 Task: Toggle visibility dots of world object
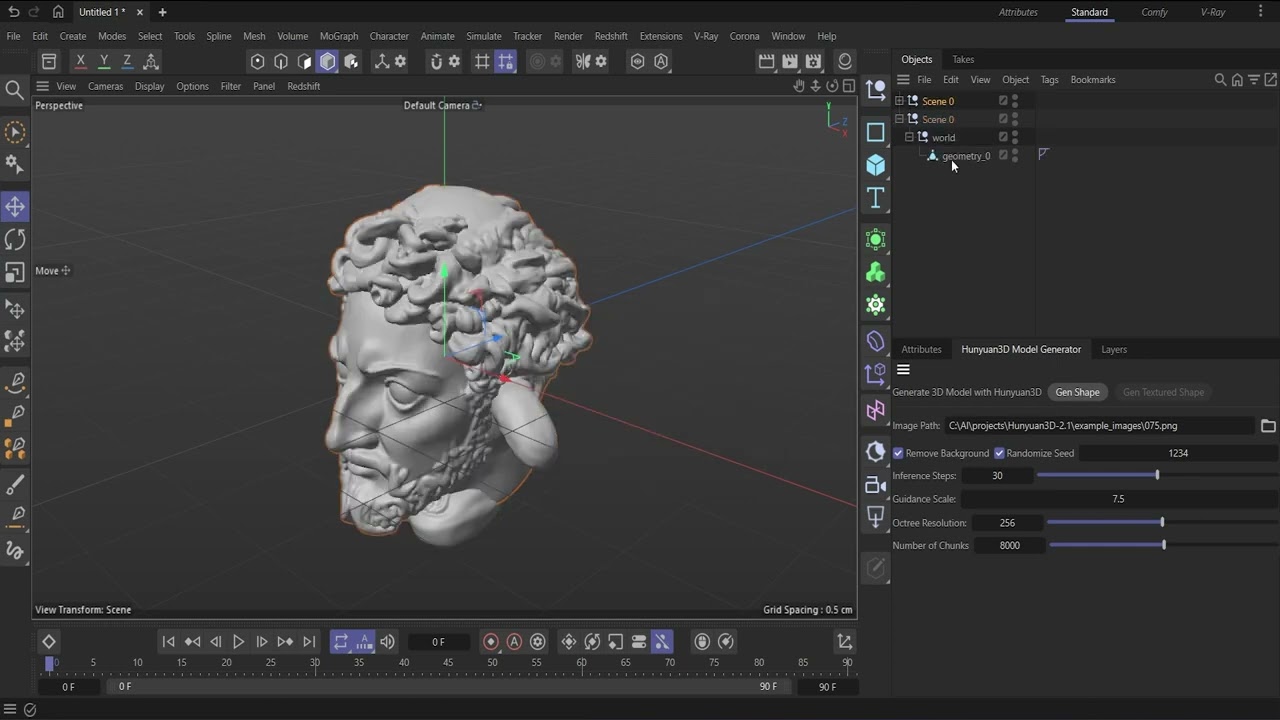pyautogui.click(x=1015, y=137)
